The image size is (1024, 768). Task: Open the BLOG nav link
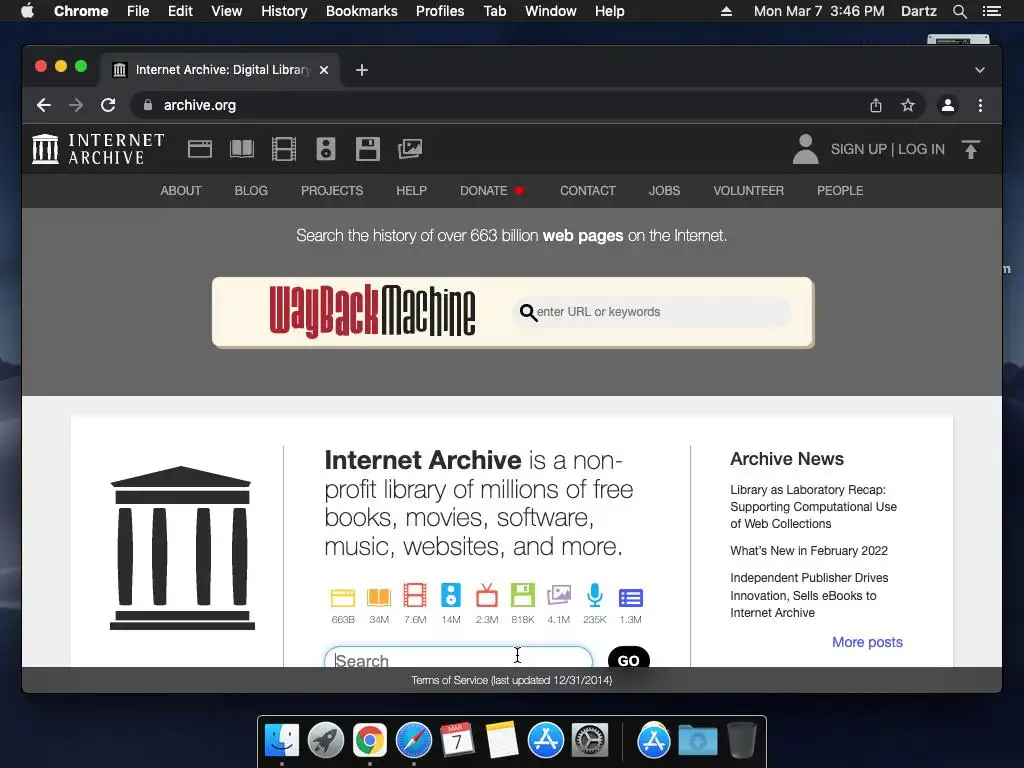[x=251, y=191]
